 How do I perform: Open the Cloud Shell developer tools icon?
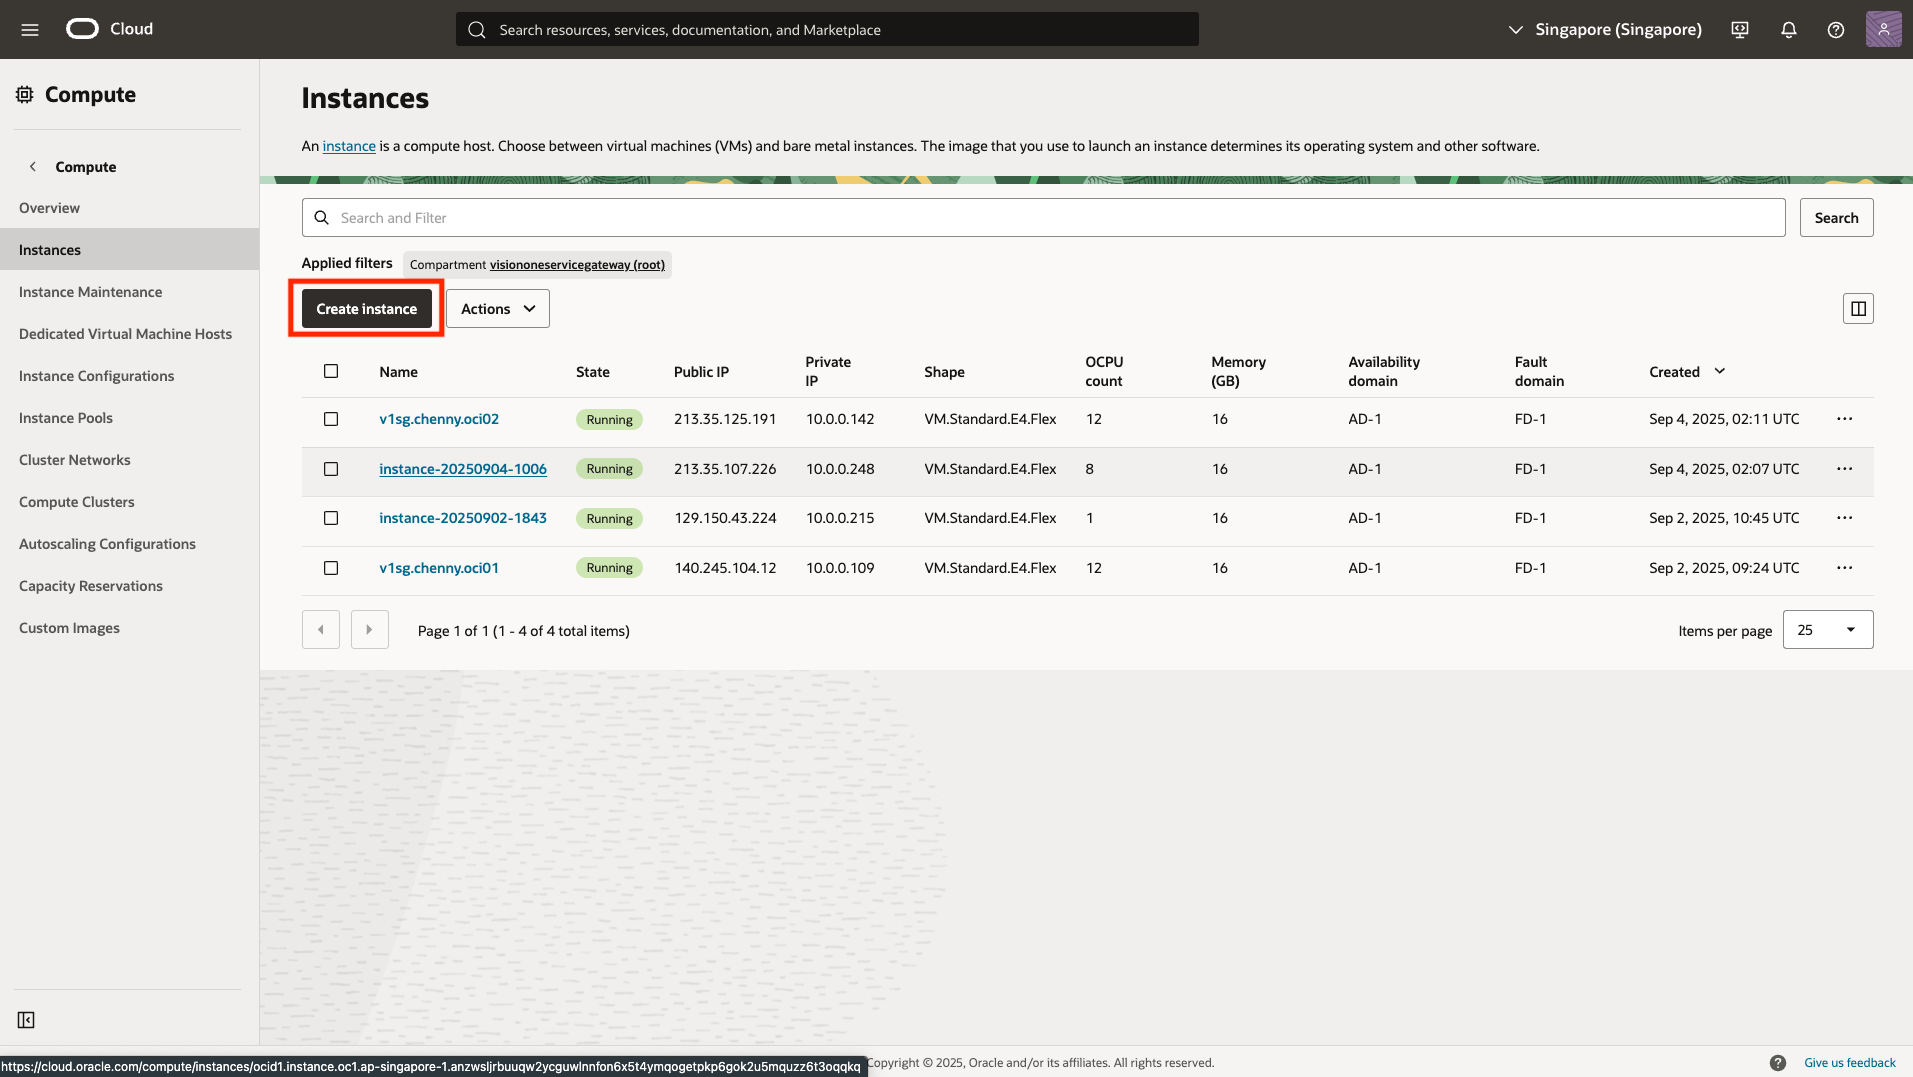(x=1740, y=30)
